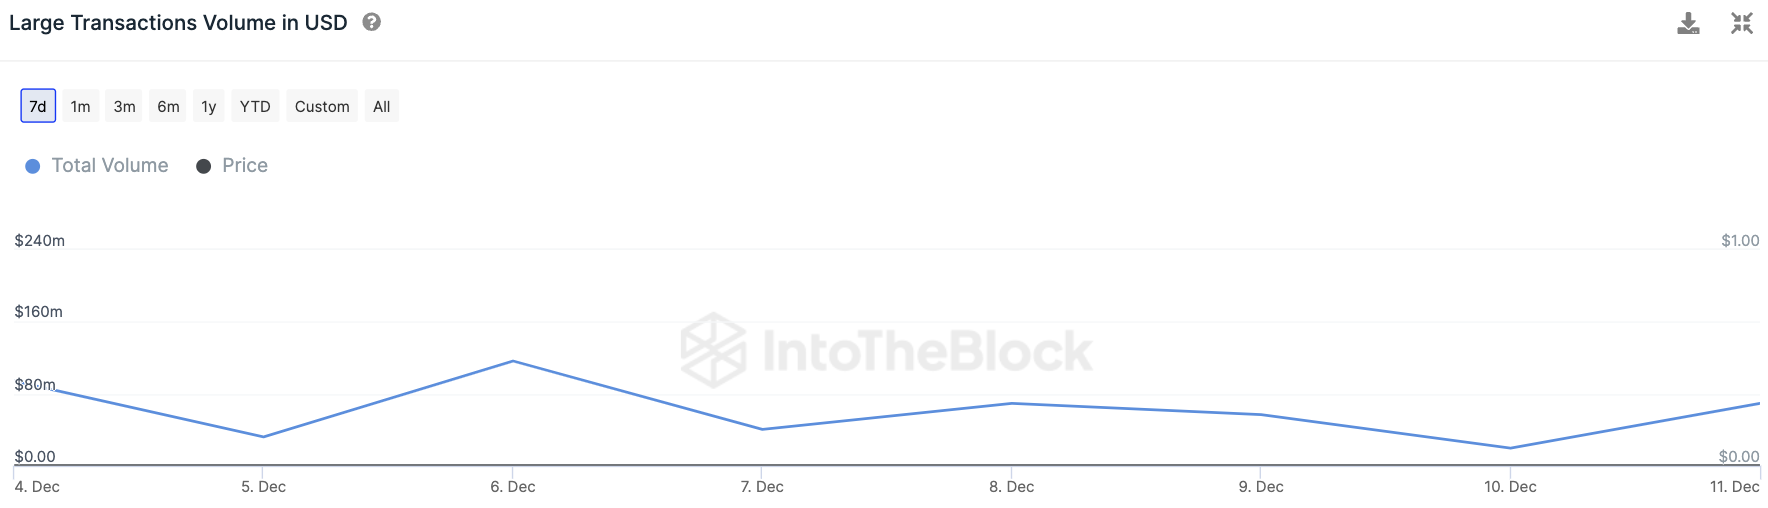Image resolution: width=1768 pixels, height=508 pixels.
Task: Select the 7d time range
Action: point(38,106)
